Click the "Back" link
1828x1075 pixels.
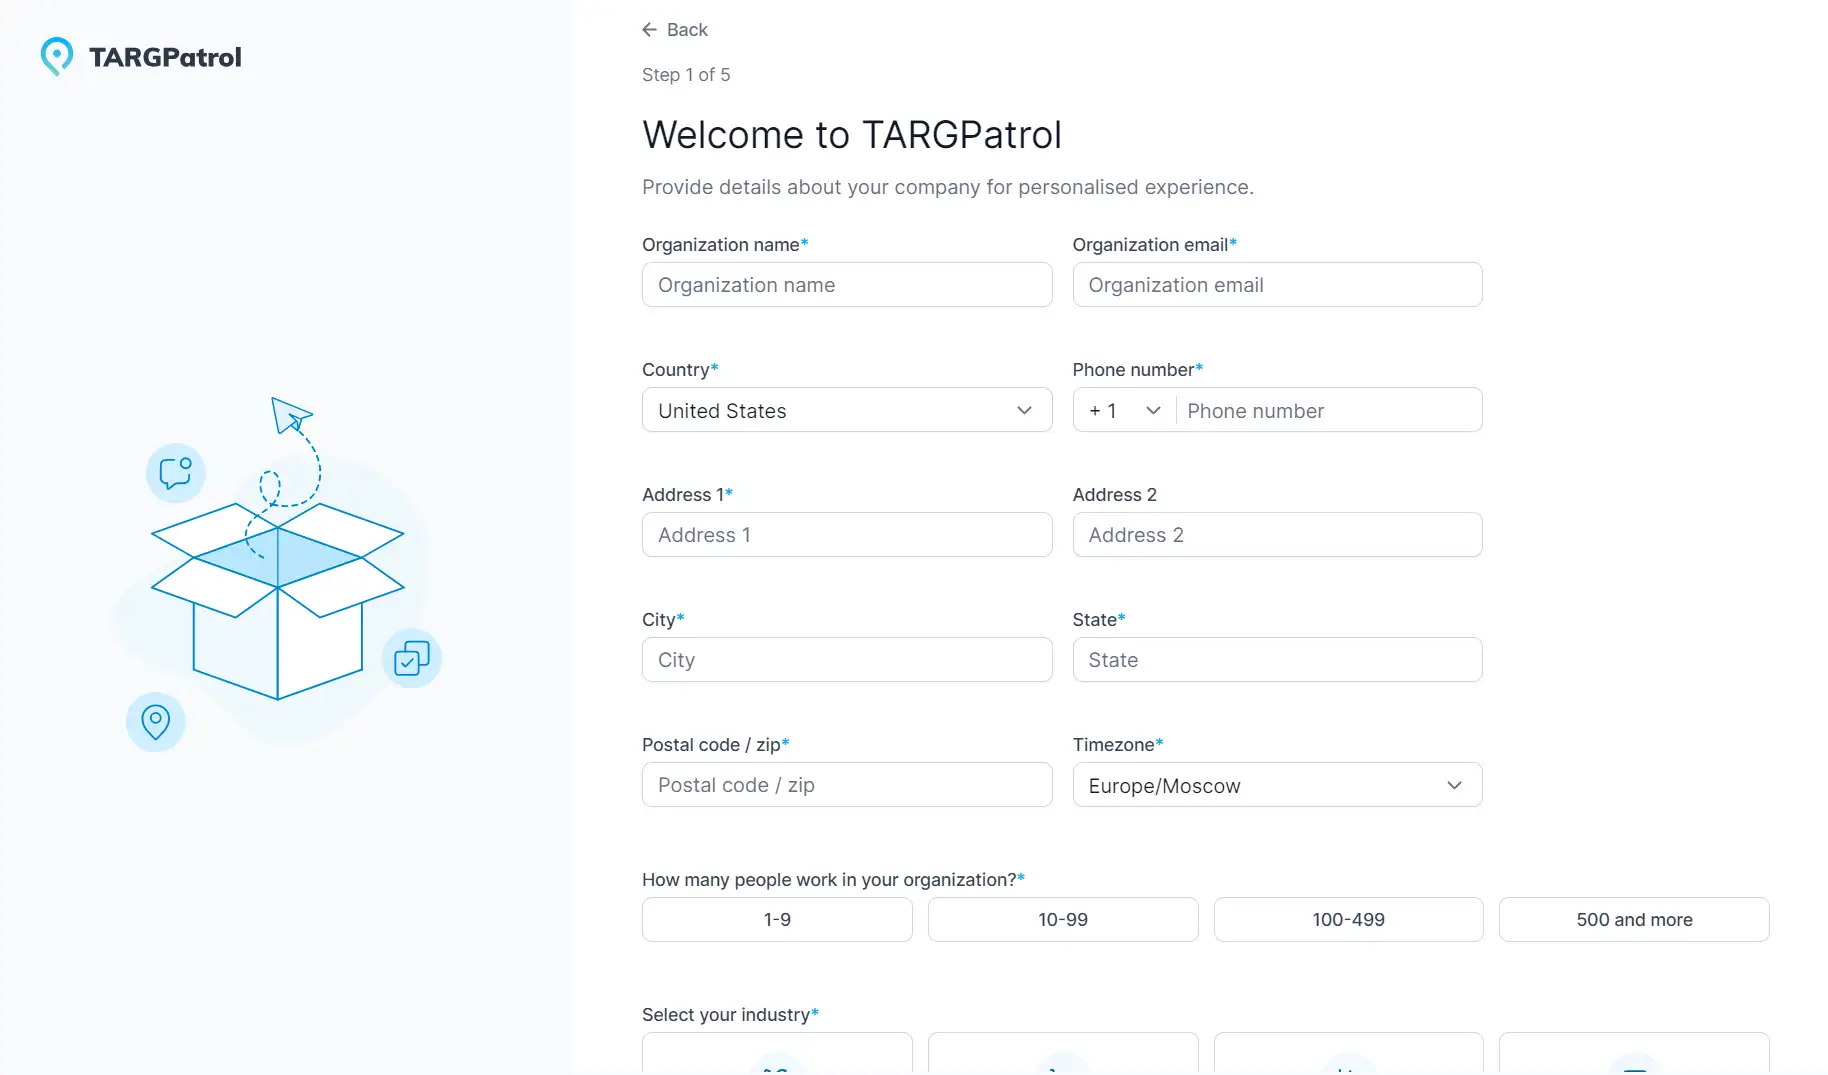coord(688,30)
